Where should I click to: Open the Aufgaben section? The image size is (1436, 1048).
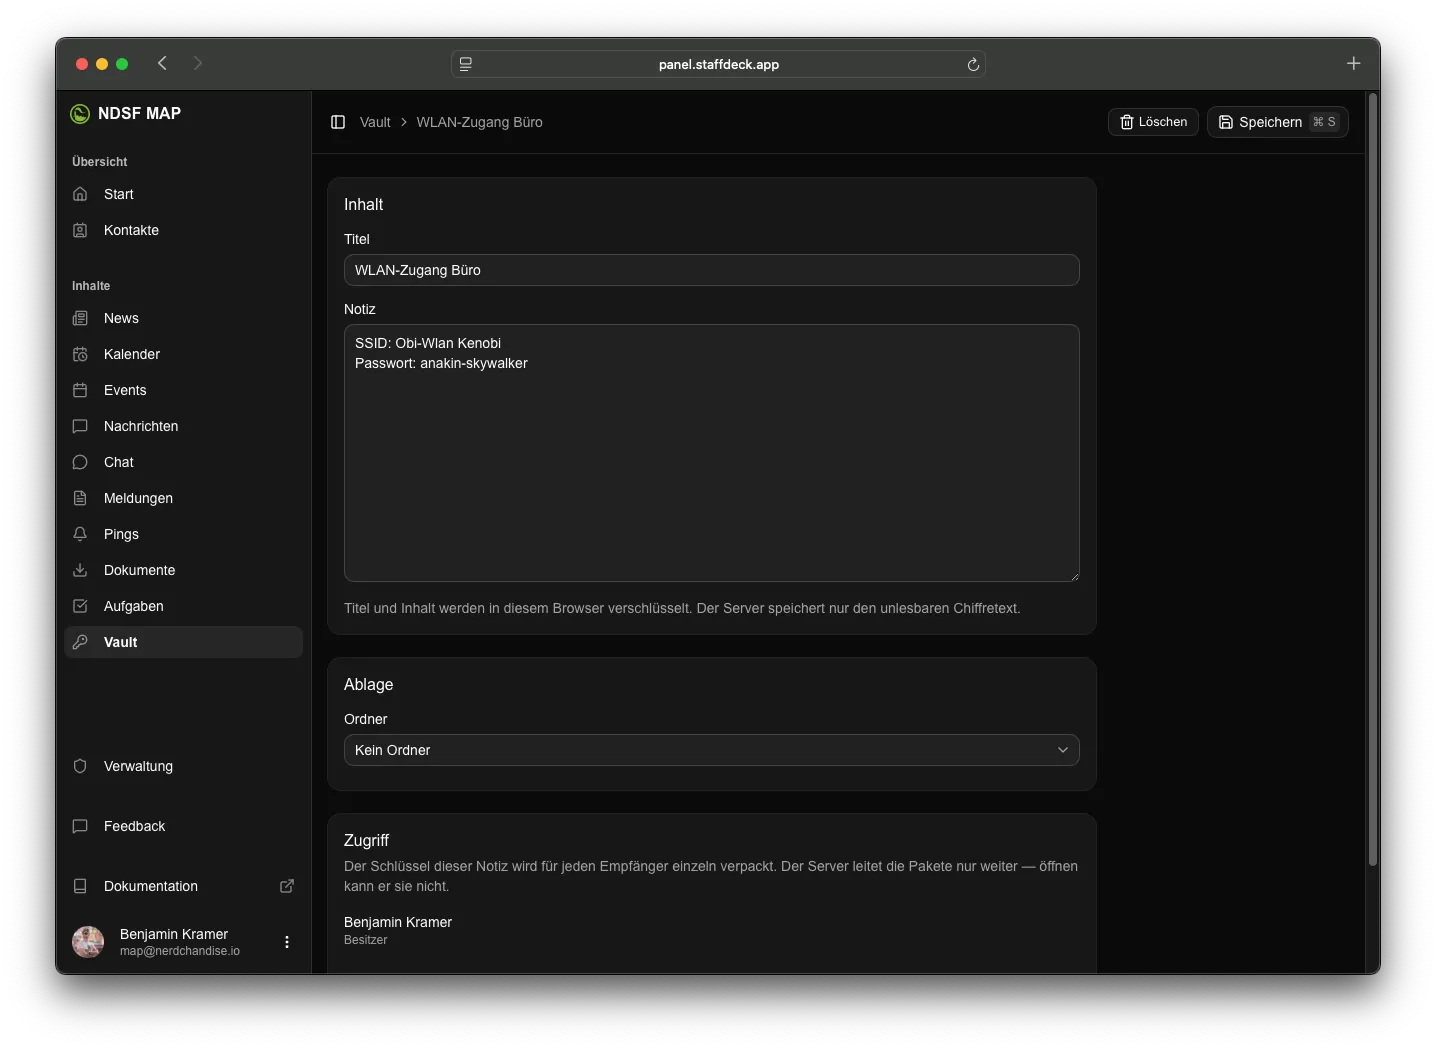183,606
